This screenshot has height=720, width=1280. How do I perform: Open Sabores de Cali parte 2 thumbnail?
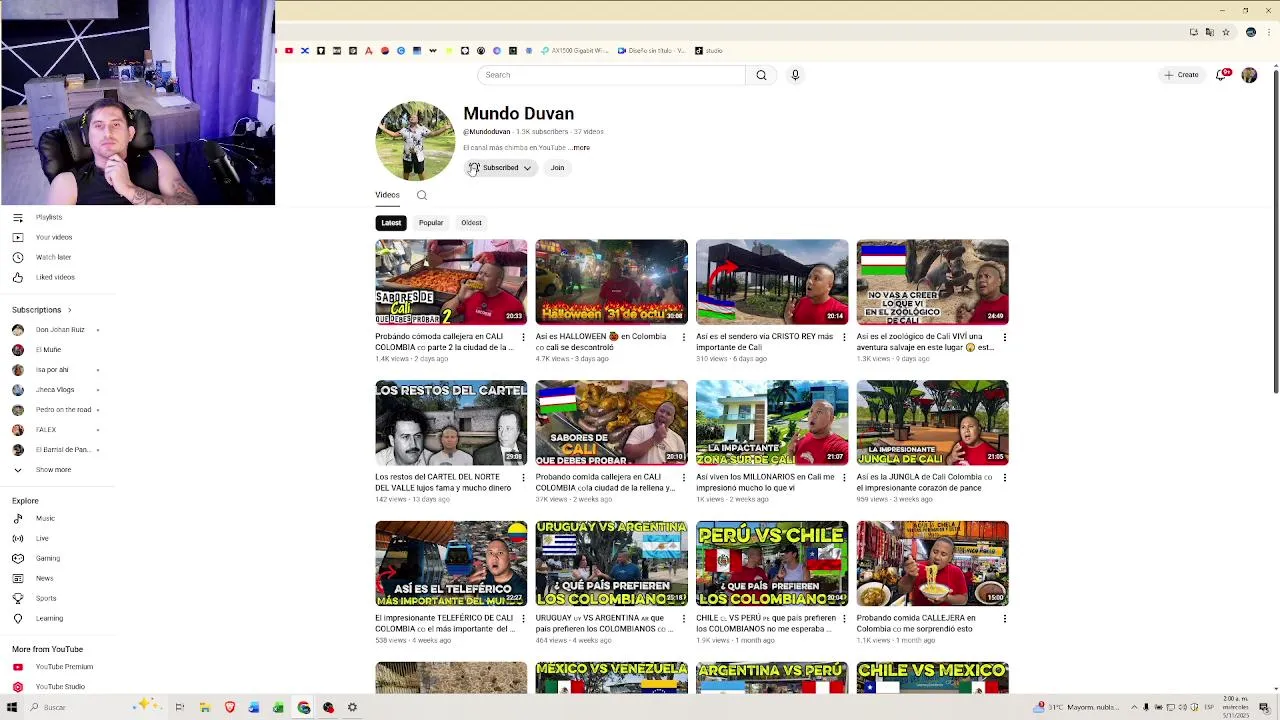pyautogui.click(x=451, y=282)
